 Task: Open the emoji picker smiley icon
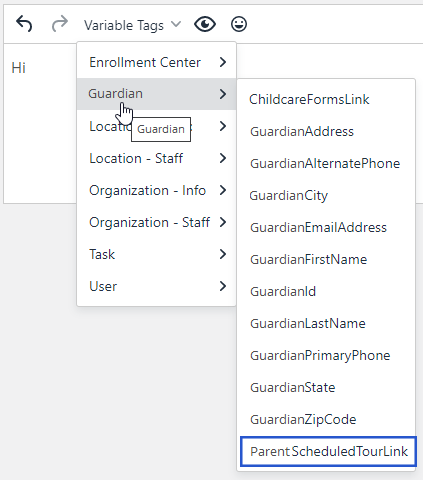click(239, 24)
